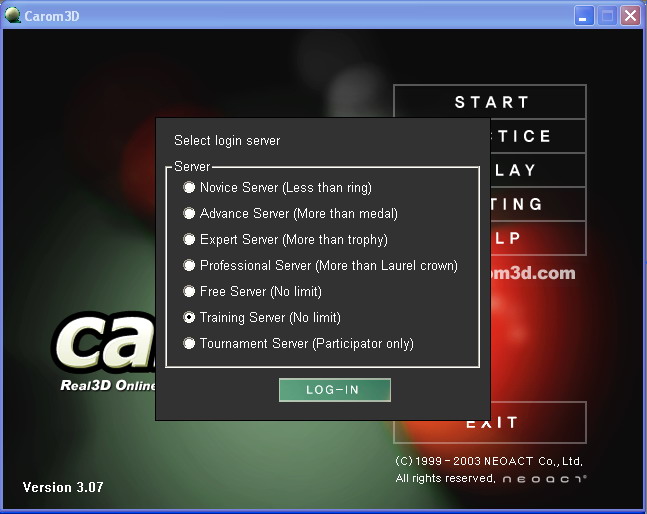Close the Carom3D window
647x514 pixels.
(630, 16)
